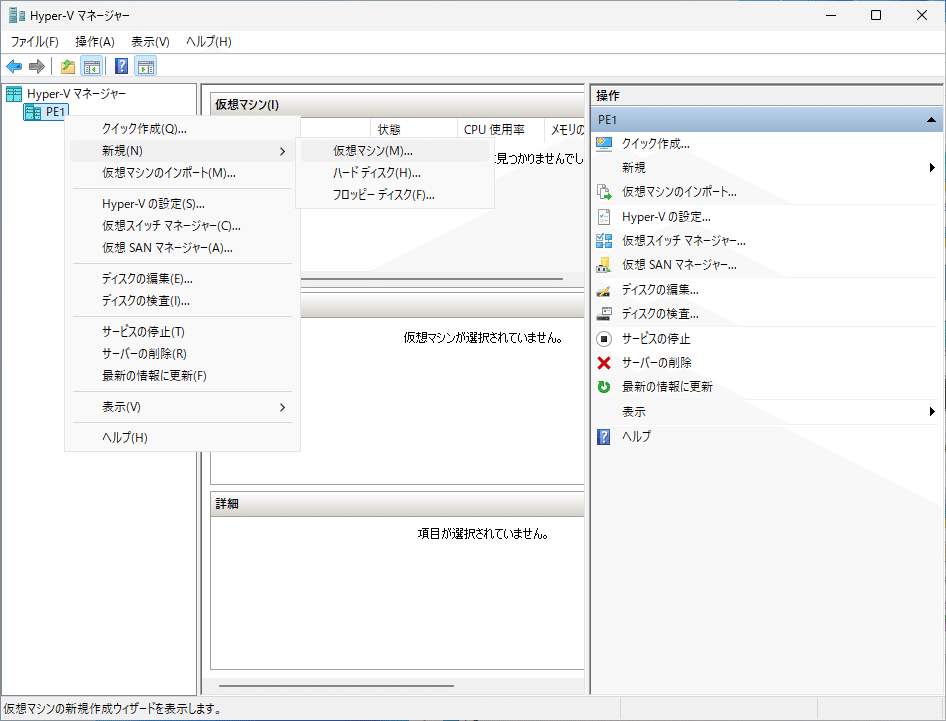Click the Help icon in actions pane
Viewport: 946px width, 721px height.
click(604, 436)
